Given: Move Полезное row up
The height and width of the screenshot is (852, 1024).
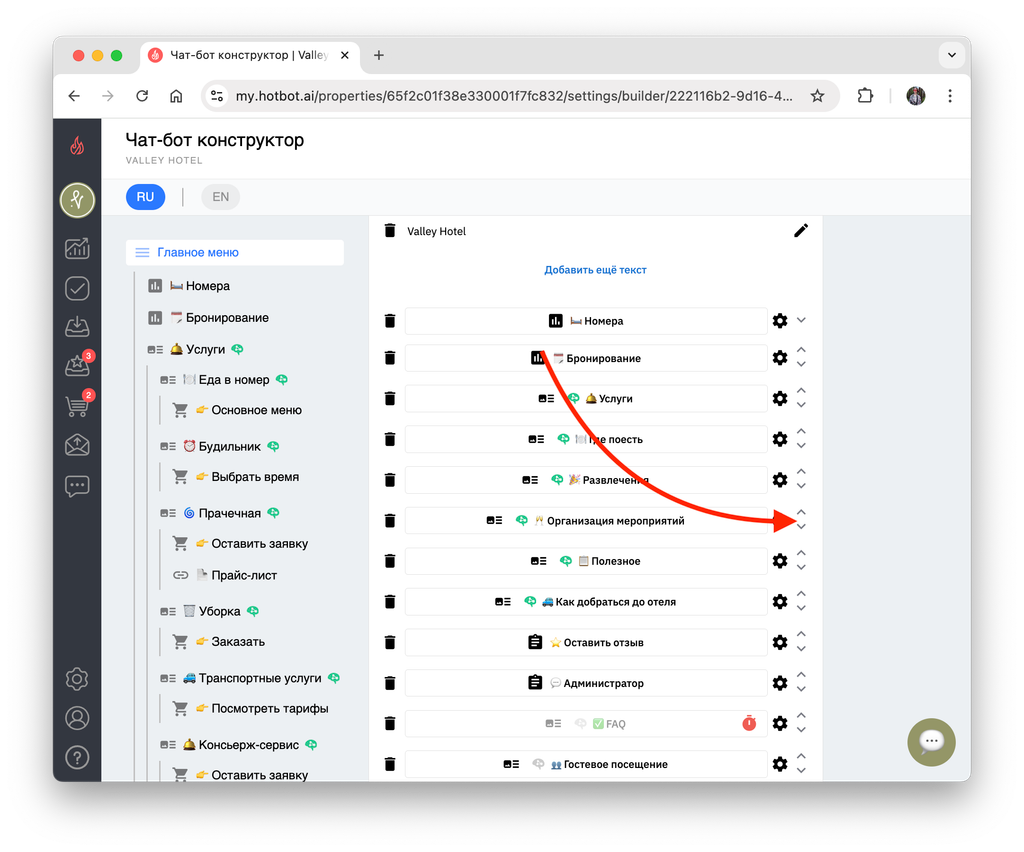Looking at the screenshot, I should [801, 553].
